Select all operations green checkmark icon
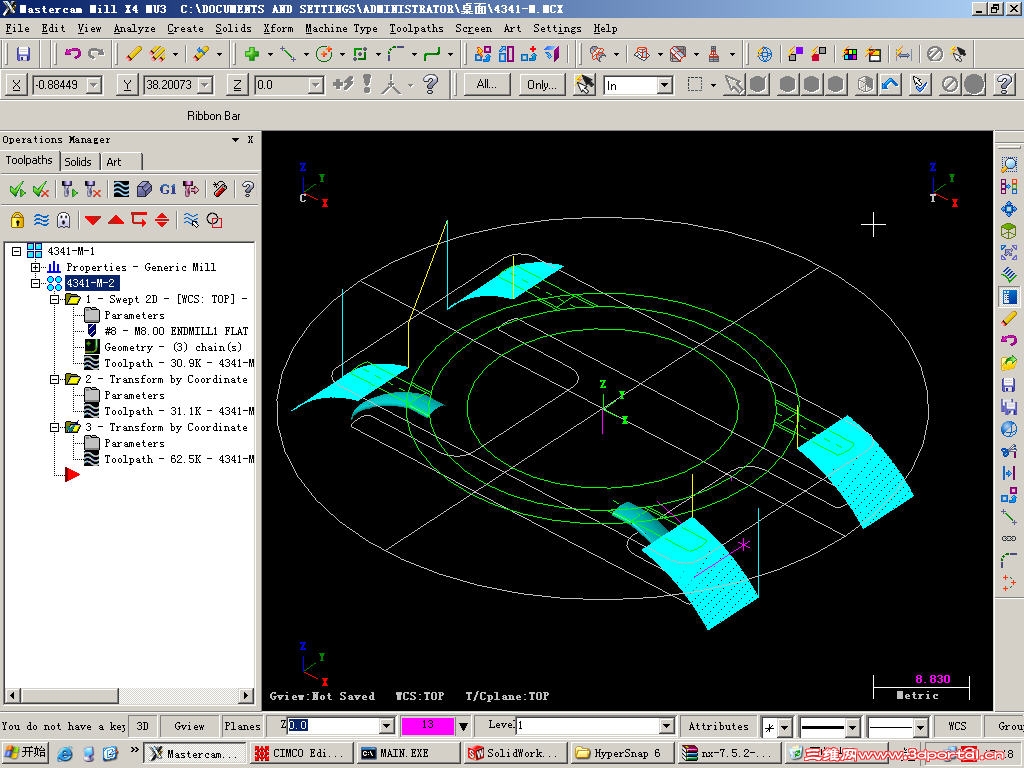This screenshot has height=768, width=1024. [17, 189]
